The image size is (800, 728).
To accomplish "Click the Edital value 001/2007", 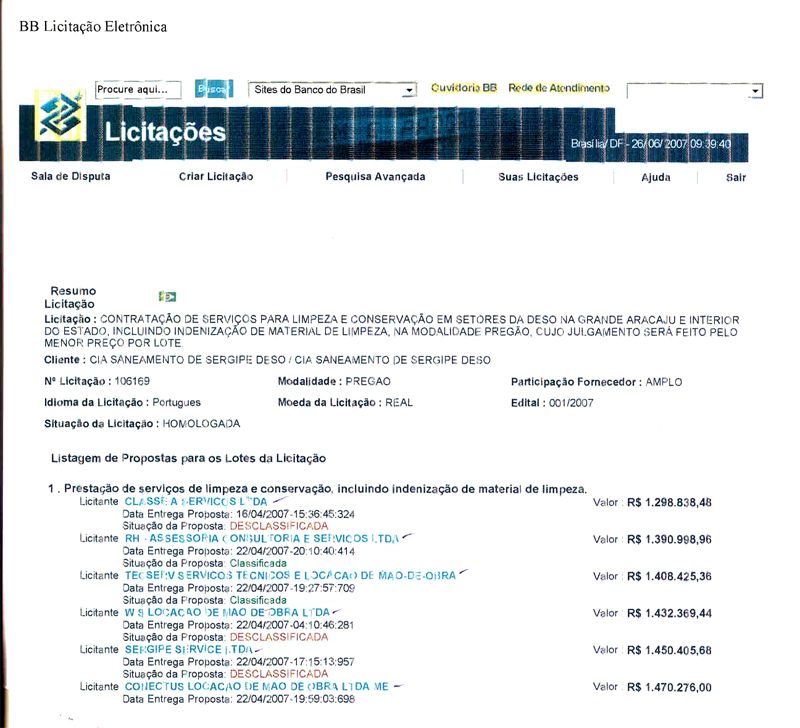I will pos(571,403).
